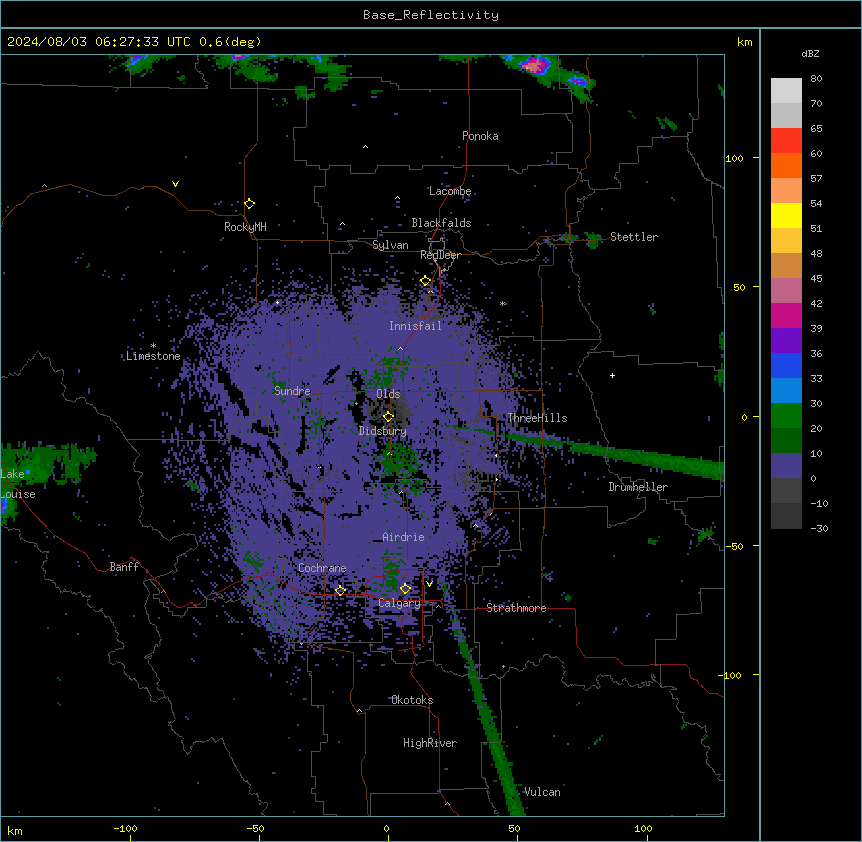862x842 pixels.
Task: Click the Ponoka city label
Action: click(480, 136)
